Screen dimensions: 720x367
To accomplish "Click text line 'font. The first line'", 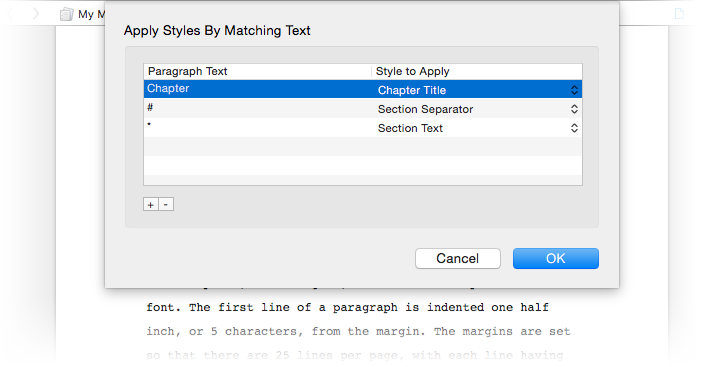I will coord(348,307).
